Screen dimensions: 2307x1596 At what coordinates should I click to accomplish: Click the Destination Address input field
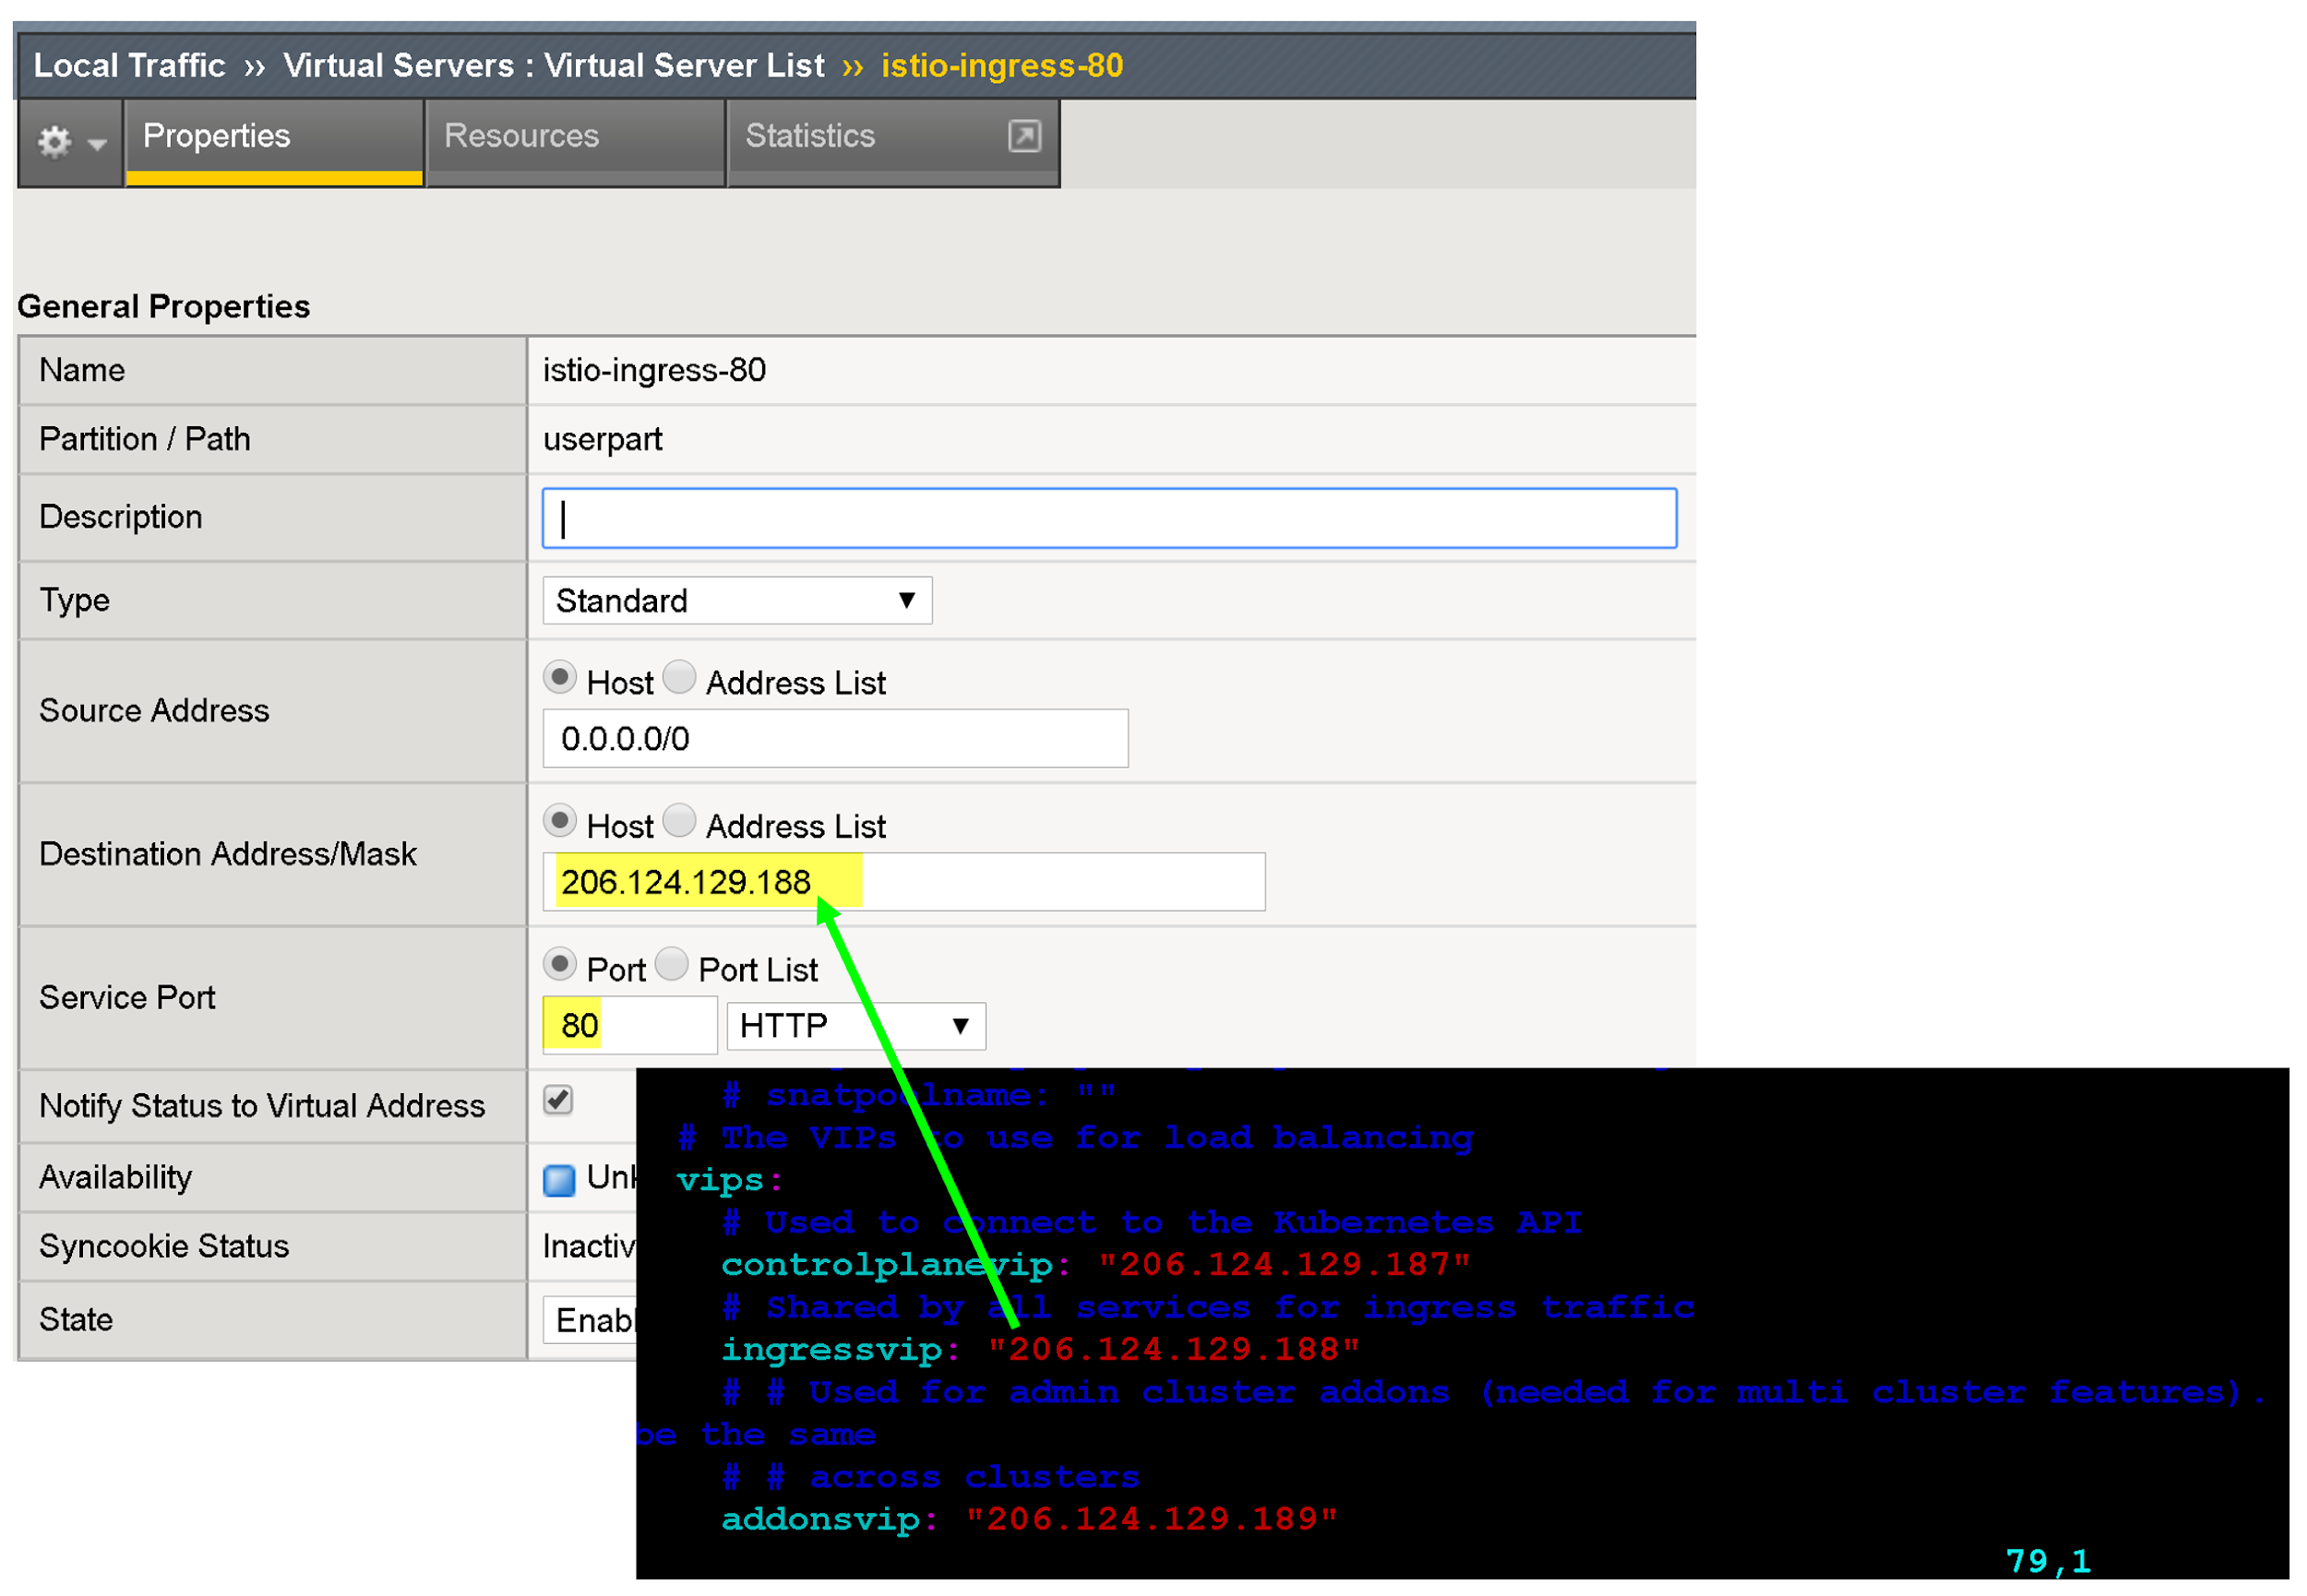(x=904, y=883)
